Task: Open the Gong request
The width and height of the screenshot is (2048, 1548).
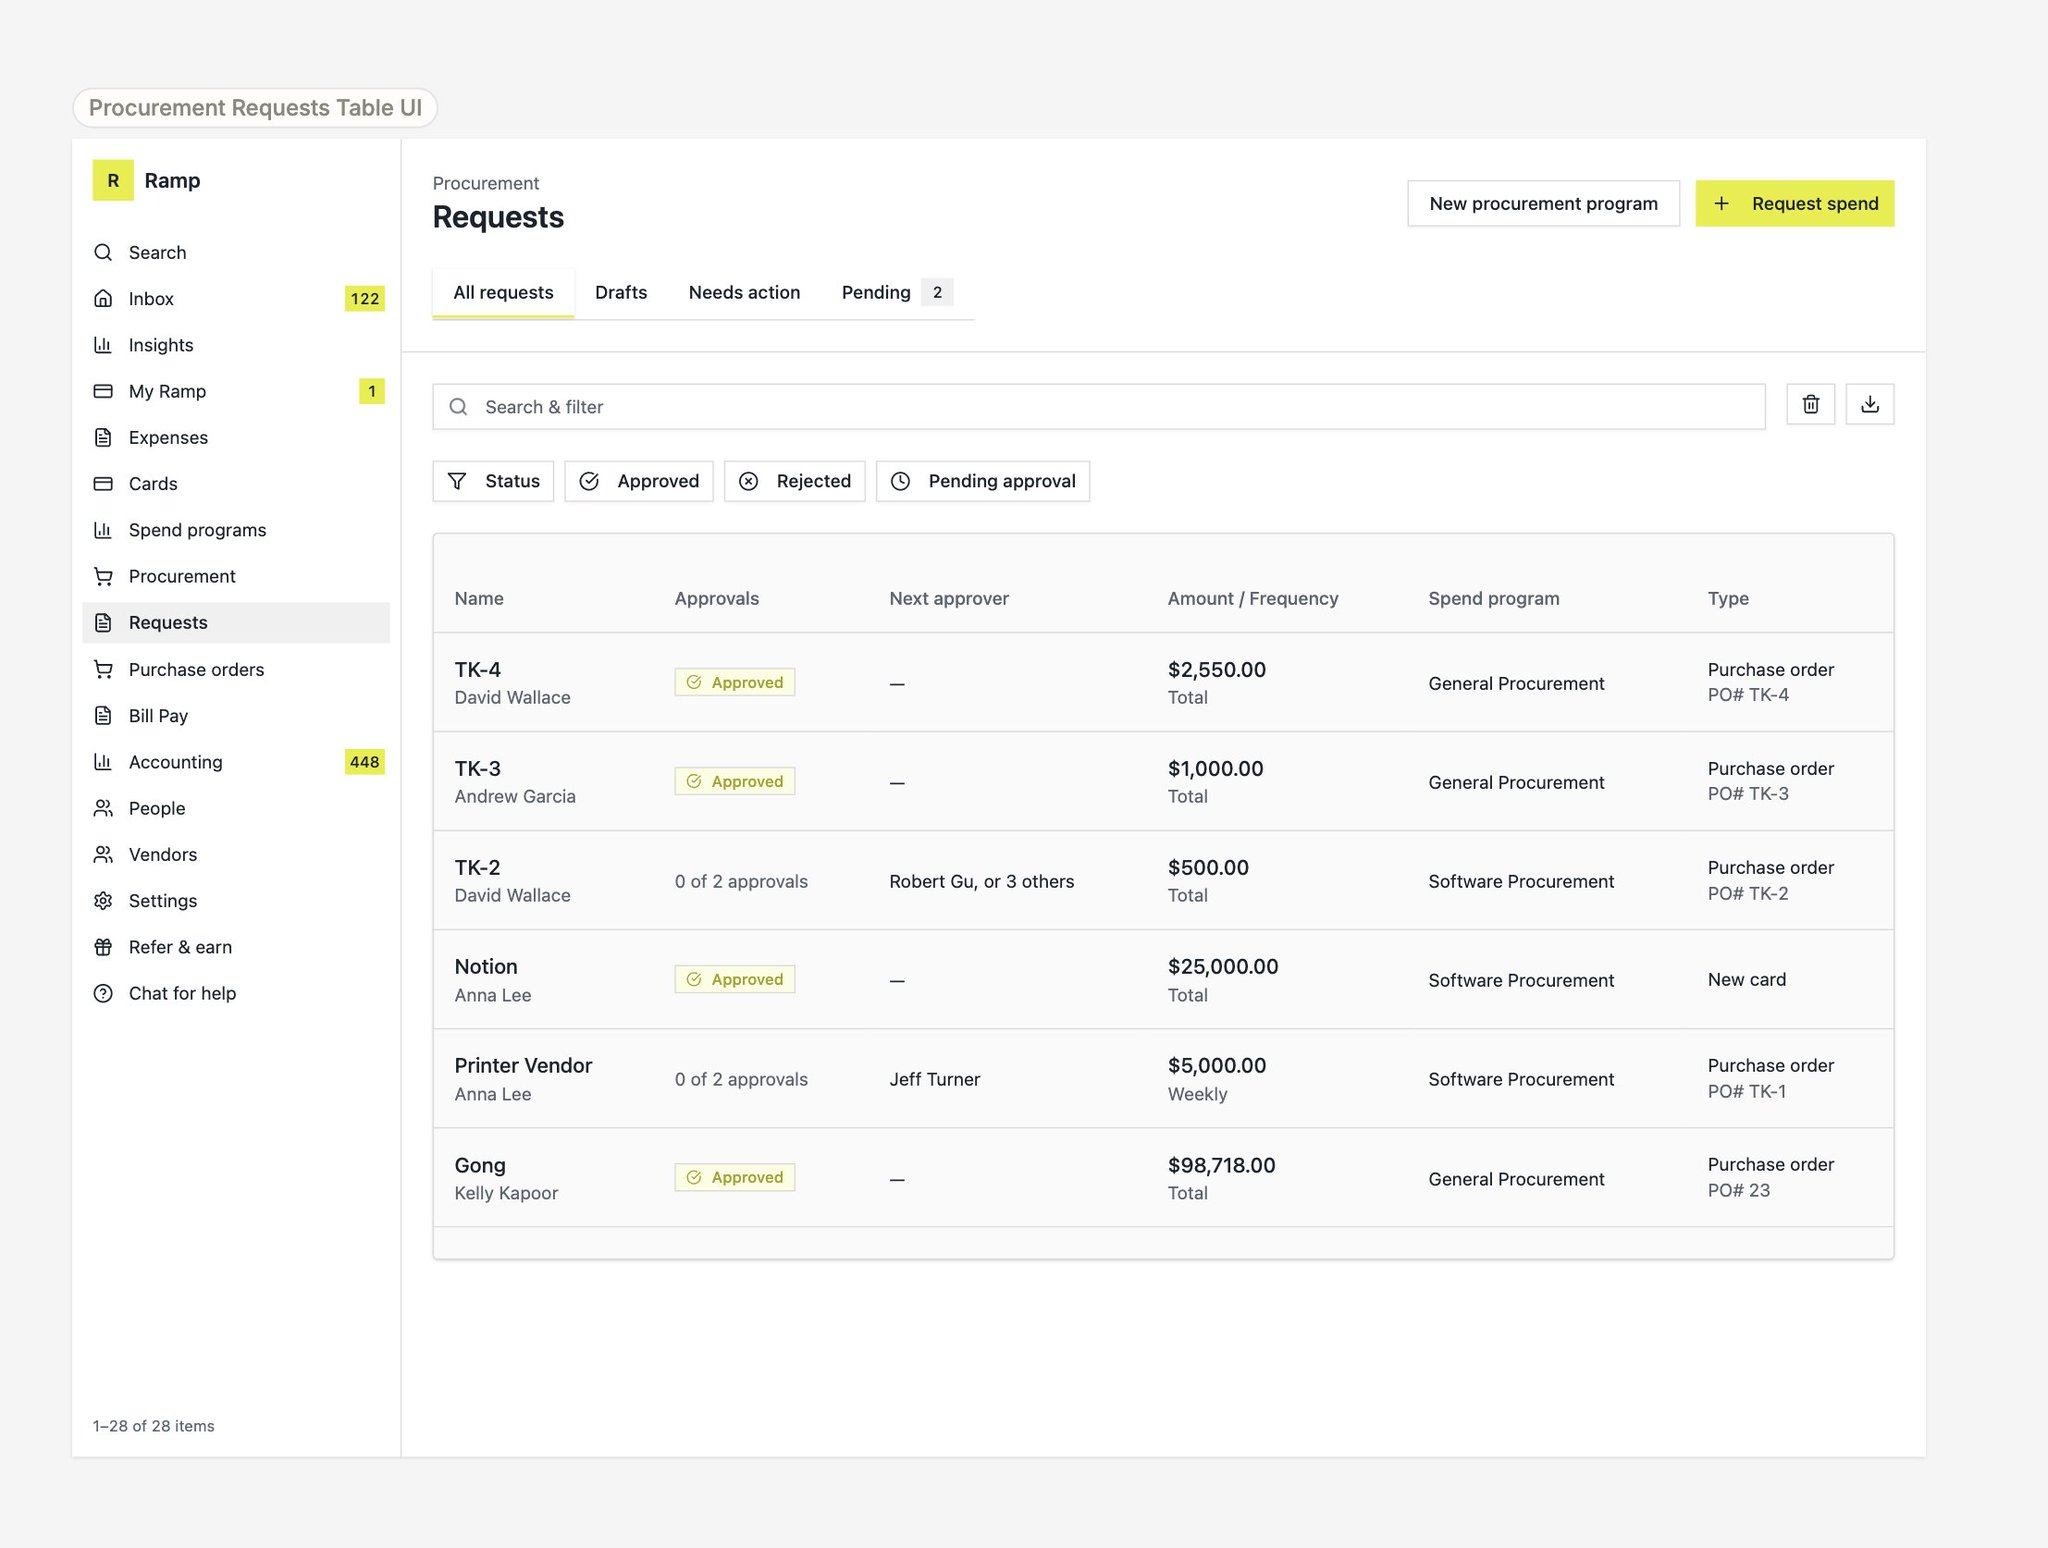Action: (x=1163, y=1177)
